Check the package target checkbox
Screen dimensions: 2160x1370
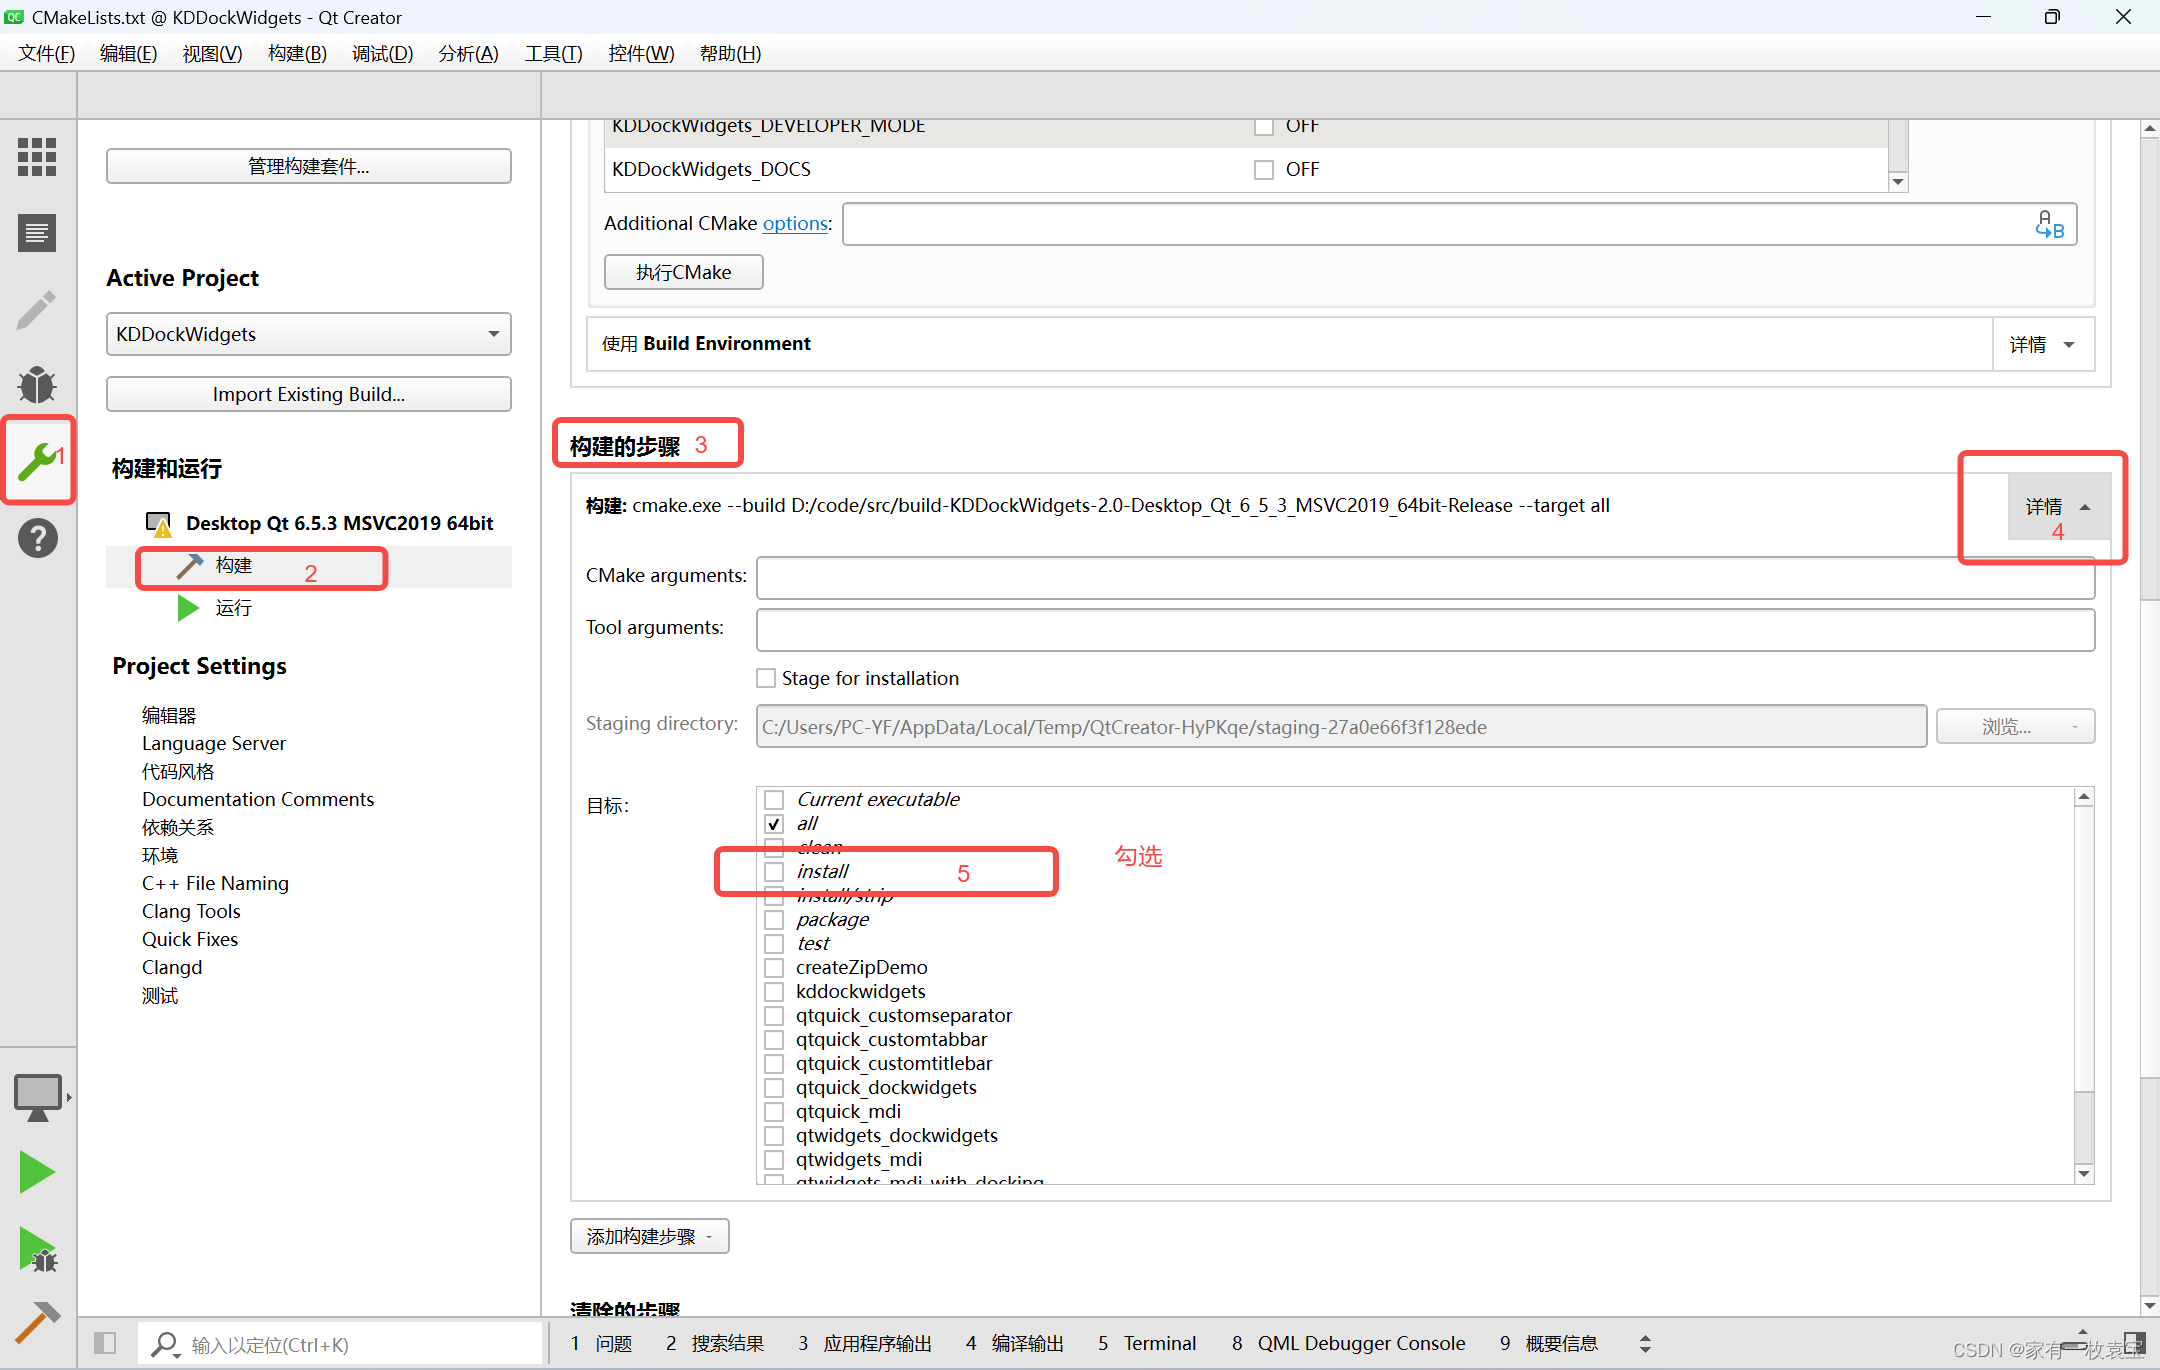click(774, 920)
